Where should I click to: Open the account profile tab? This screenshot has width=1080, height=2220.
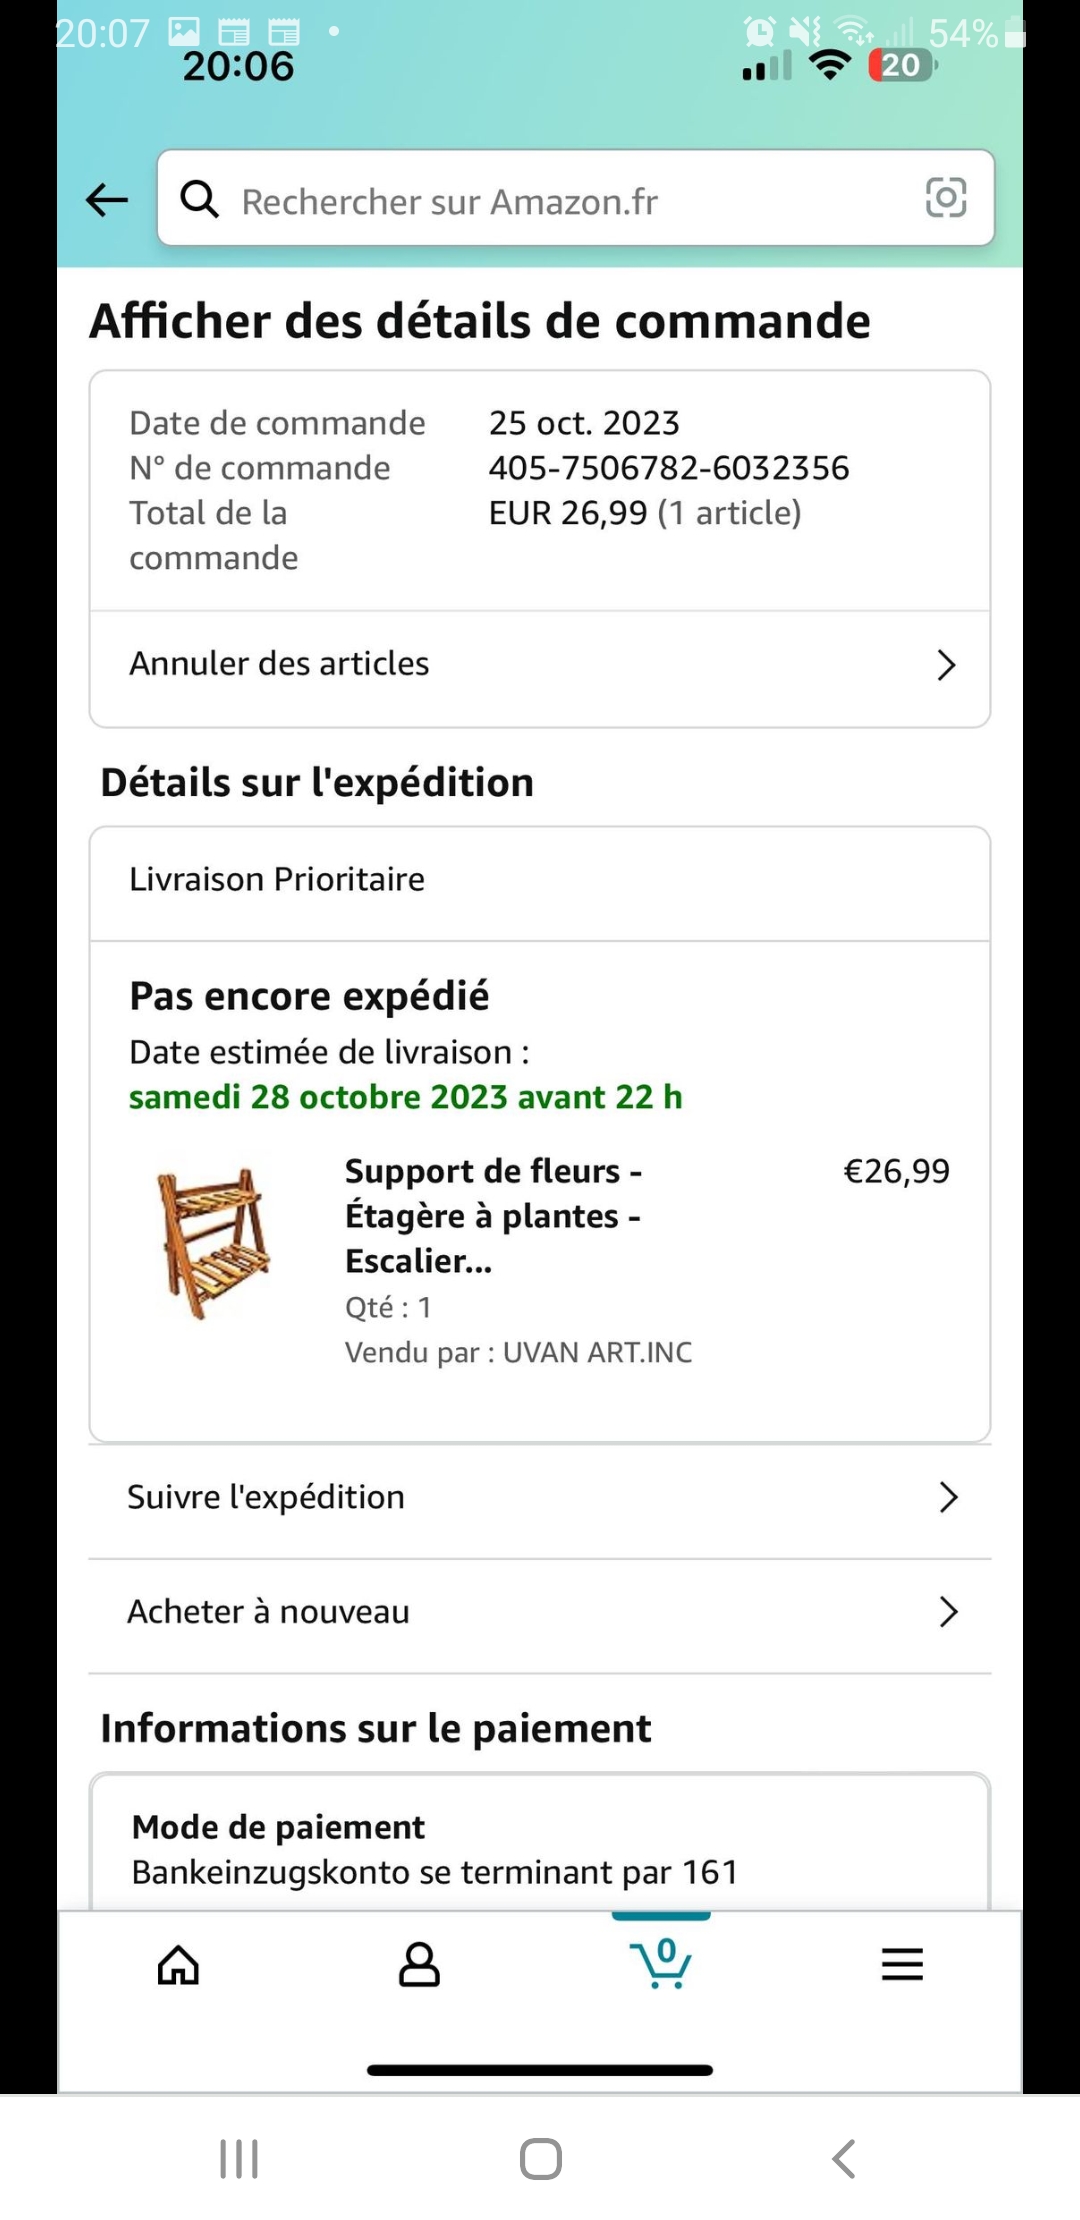click(x=419, y=1964)
